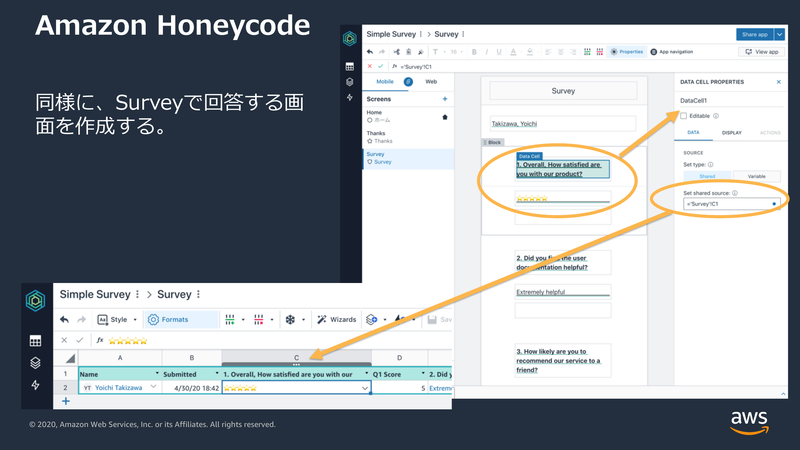Open Yoichi Takizawa cell dropdown chevron

(x=154, y=387)
